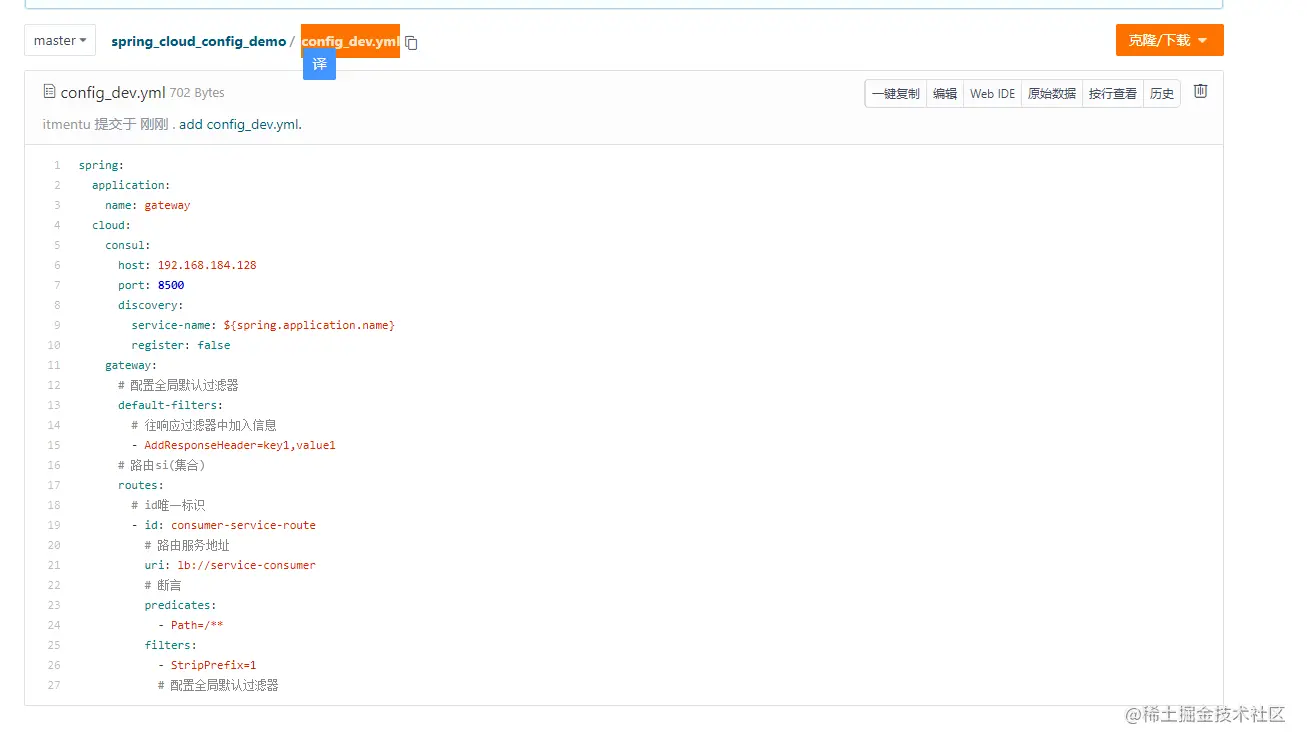Delete file with trash icon
This screenshot has width=1307, height=746.
[x=1201, y=91]
